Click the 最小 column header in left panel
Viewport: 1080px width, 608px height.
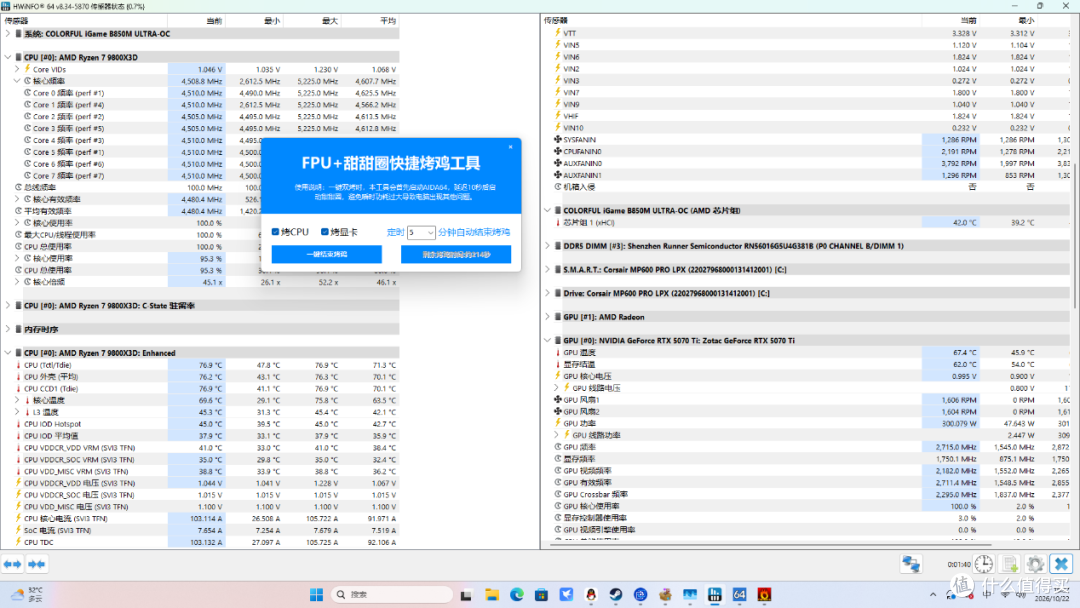pos(254,21)
